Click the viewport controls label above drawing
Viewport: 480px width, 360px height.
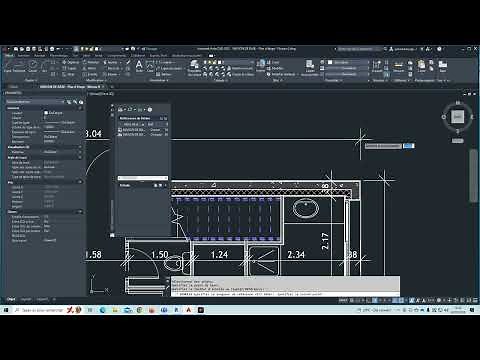[102, 94]
